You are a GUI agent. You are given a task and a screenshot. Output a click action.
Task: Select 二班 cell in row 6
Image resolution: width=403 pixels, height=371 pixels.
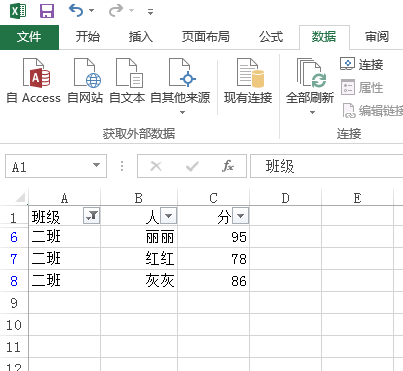pyautogui.click(x=65, y=237)
